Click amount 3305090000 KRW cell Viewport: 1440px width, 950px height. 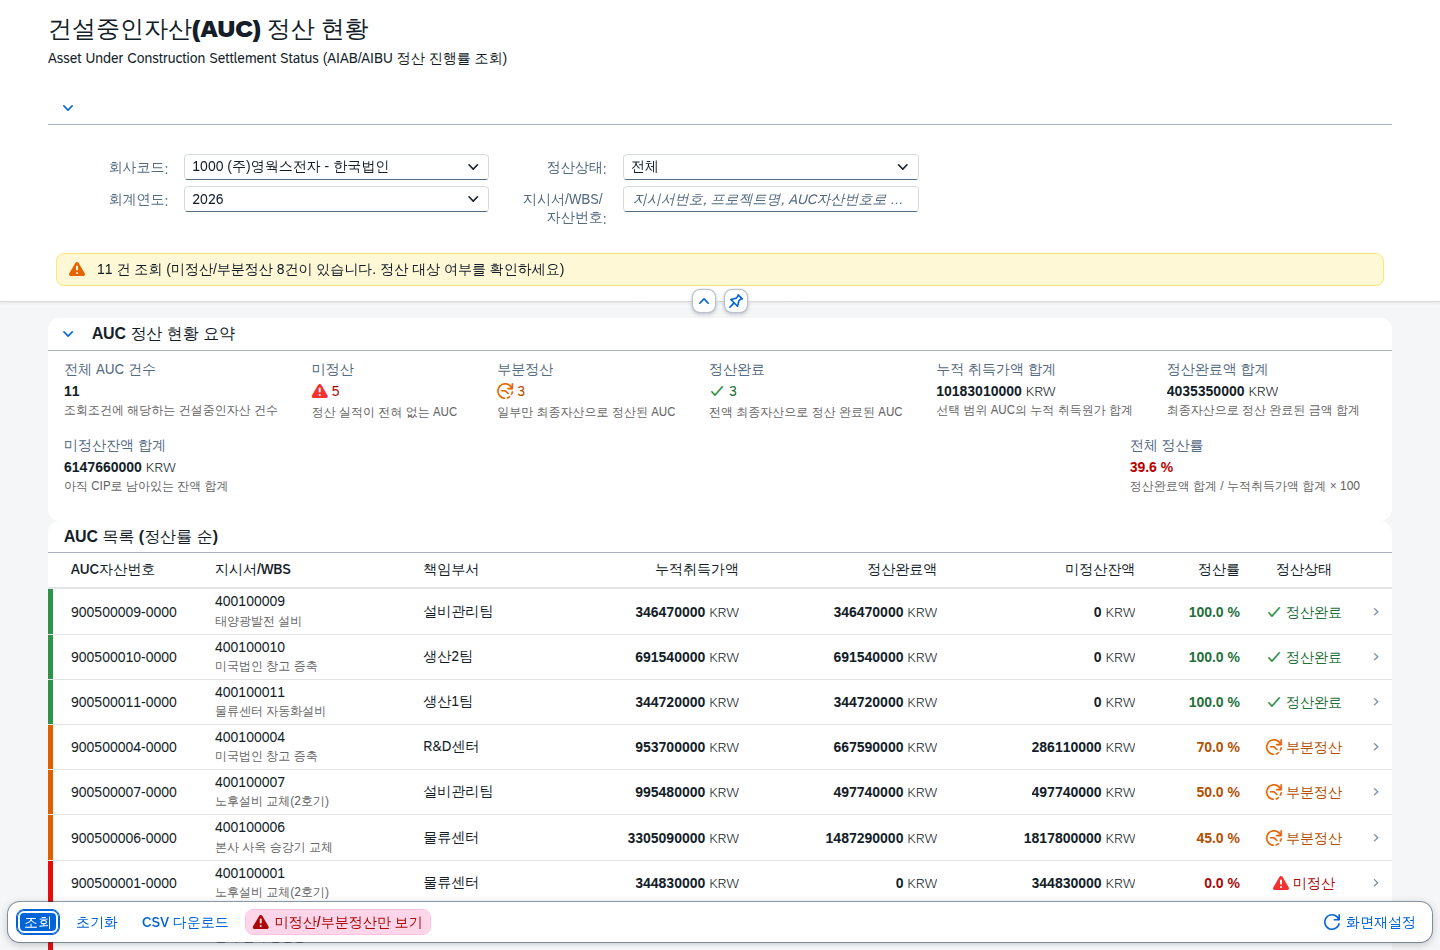[x=683, y=838]
